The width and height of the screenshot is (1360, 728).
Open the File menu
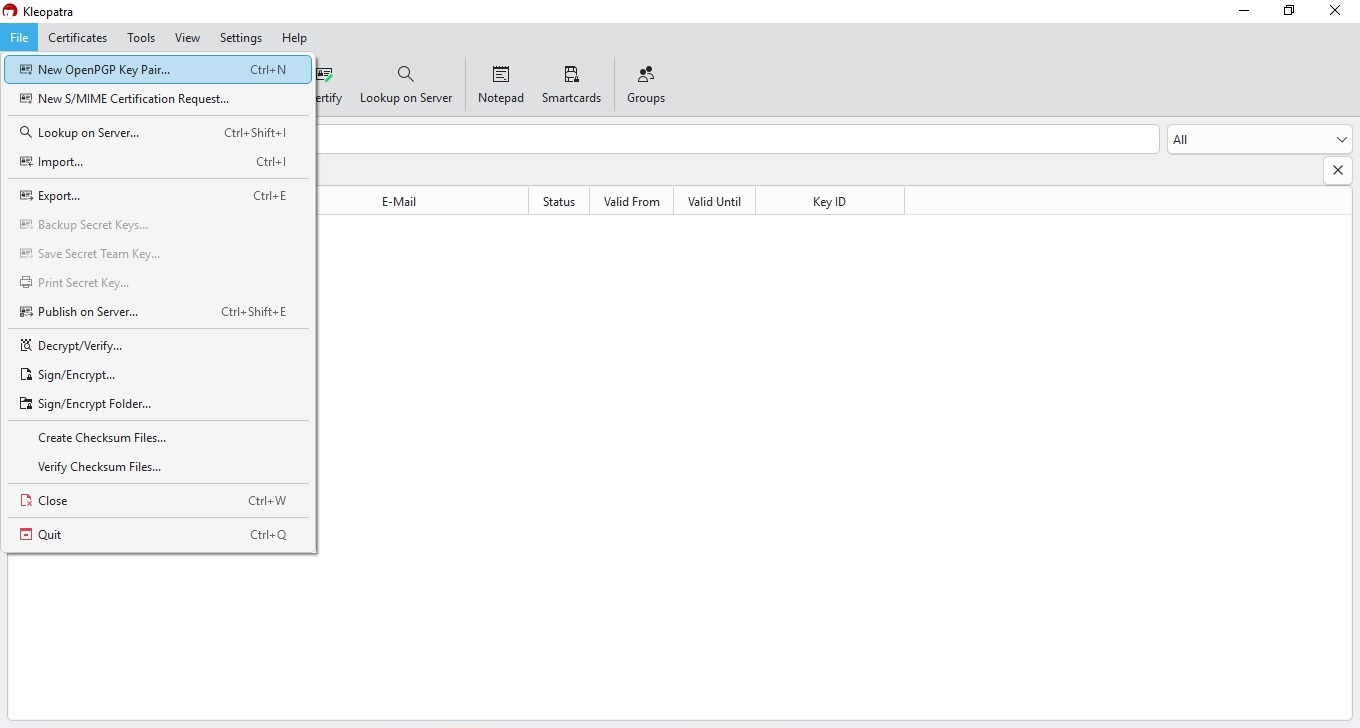19,38
